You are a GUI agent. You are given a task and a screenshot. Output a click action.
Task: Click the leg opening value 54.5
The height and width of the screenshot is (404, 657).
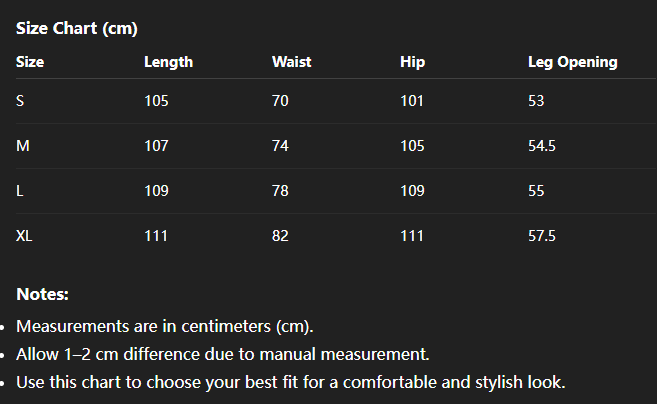541,146
